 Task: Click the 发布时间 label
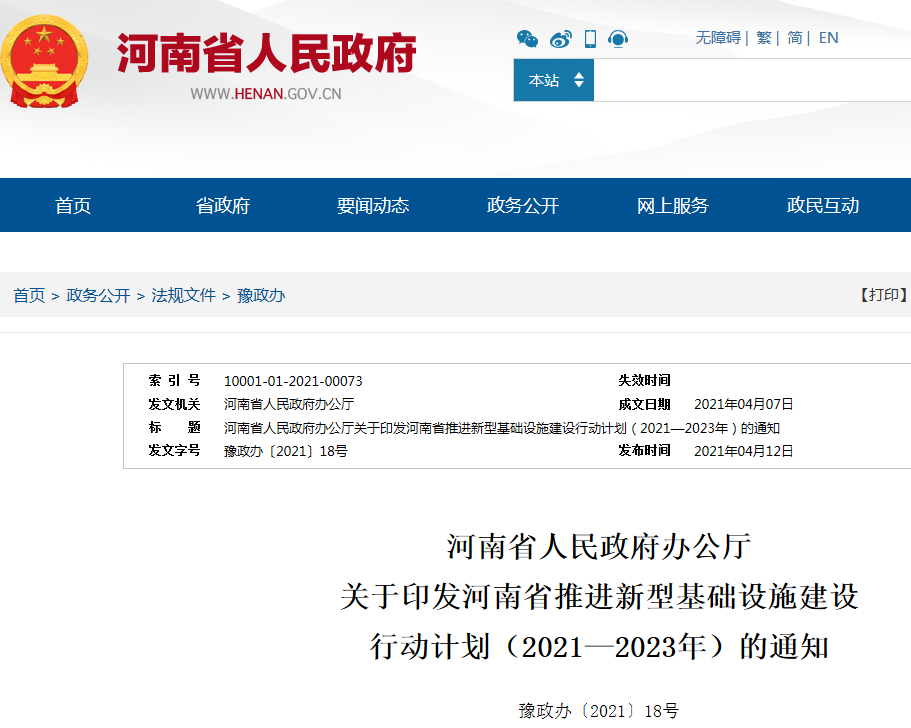tap(644, 450)
